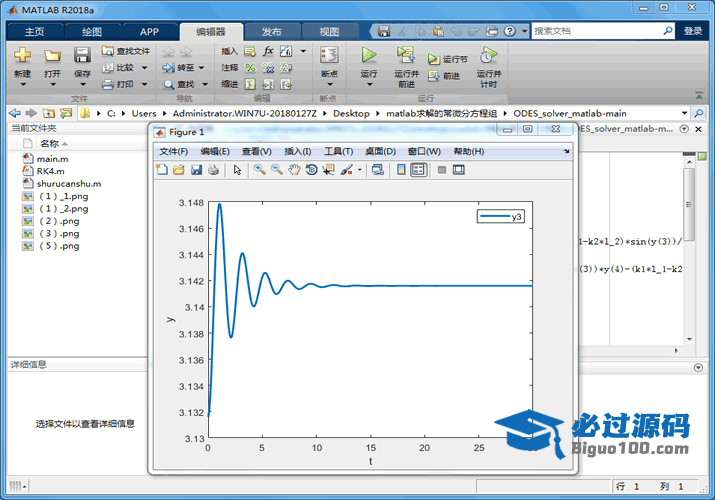Toggle Insert Legend in Figure toolbar
The image size is (715, 500).
pyautogui.click(x=418, y=170)
